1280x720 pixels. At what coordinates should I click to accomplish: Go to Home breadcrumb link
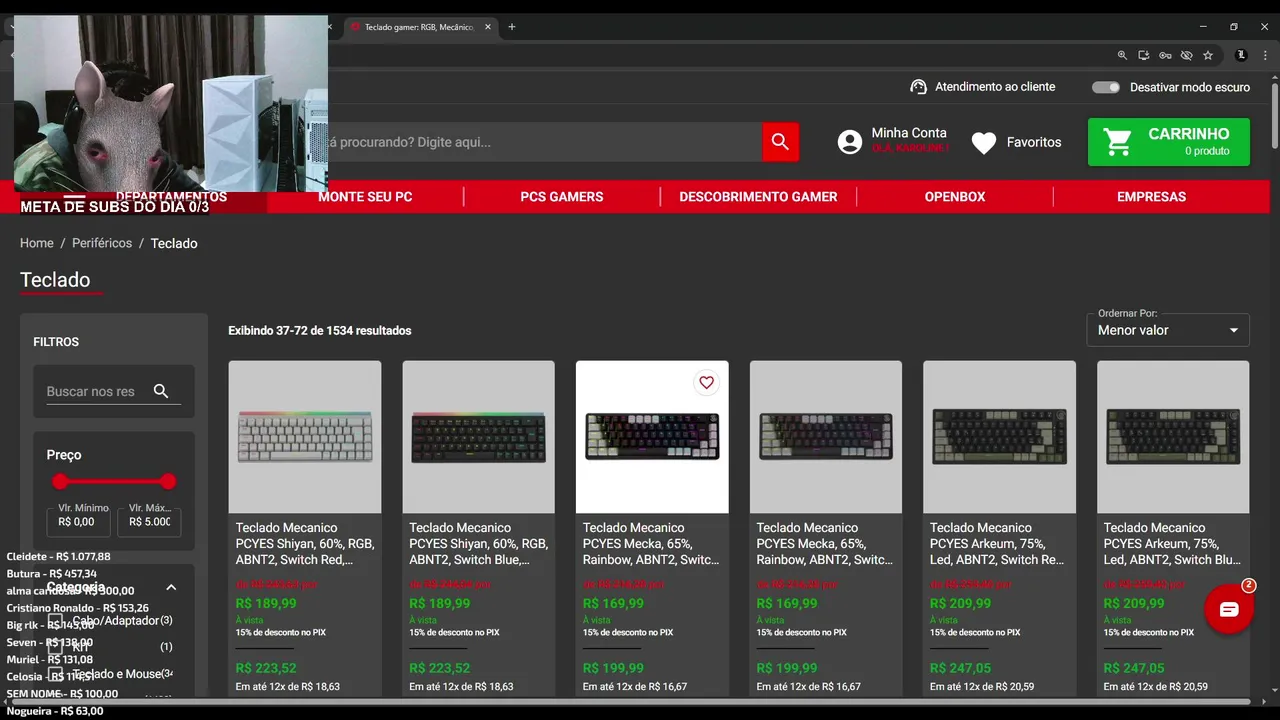[37, 243]
